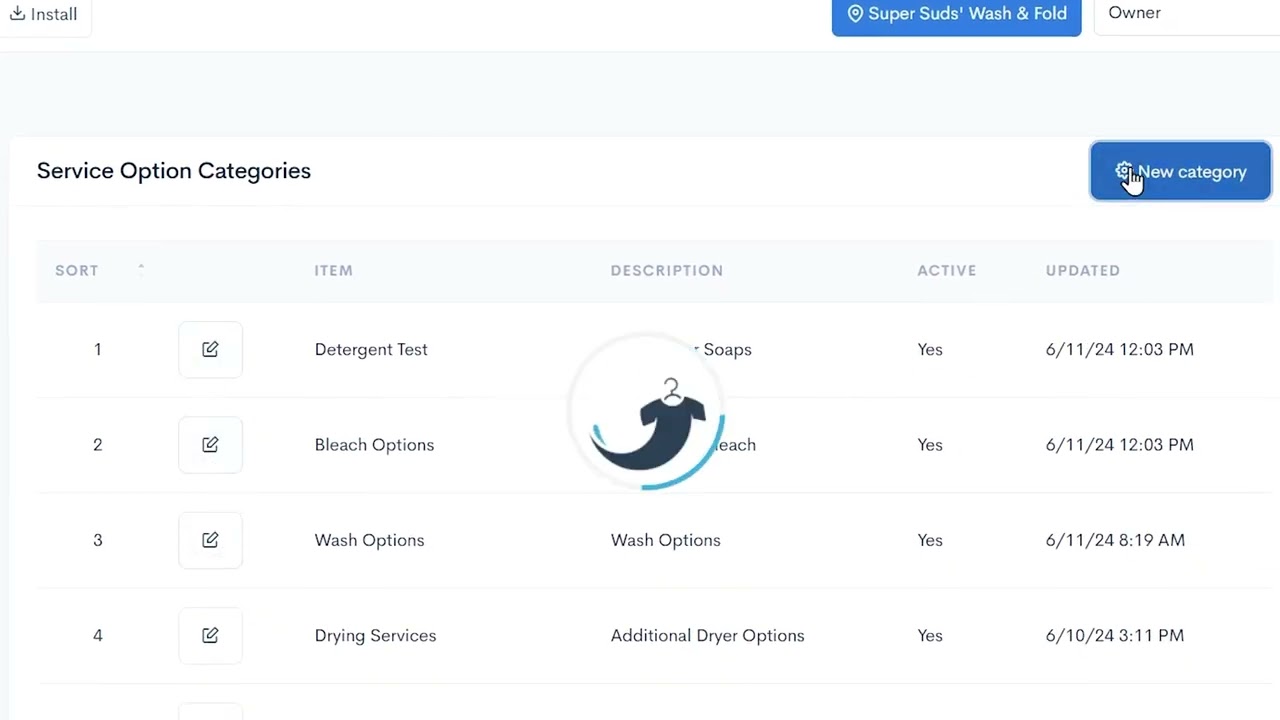Screen dimensions: 1280x720
Task: Click the edit pencil icon for Detergent Test
Action: click(x=210, y=349)
